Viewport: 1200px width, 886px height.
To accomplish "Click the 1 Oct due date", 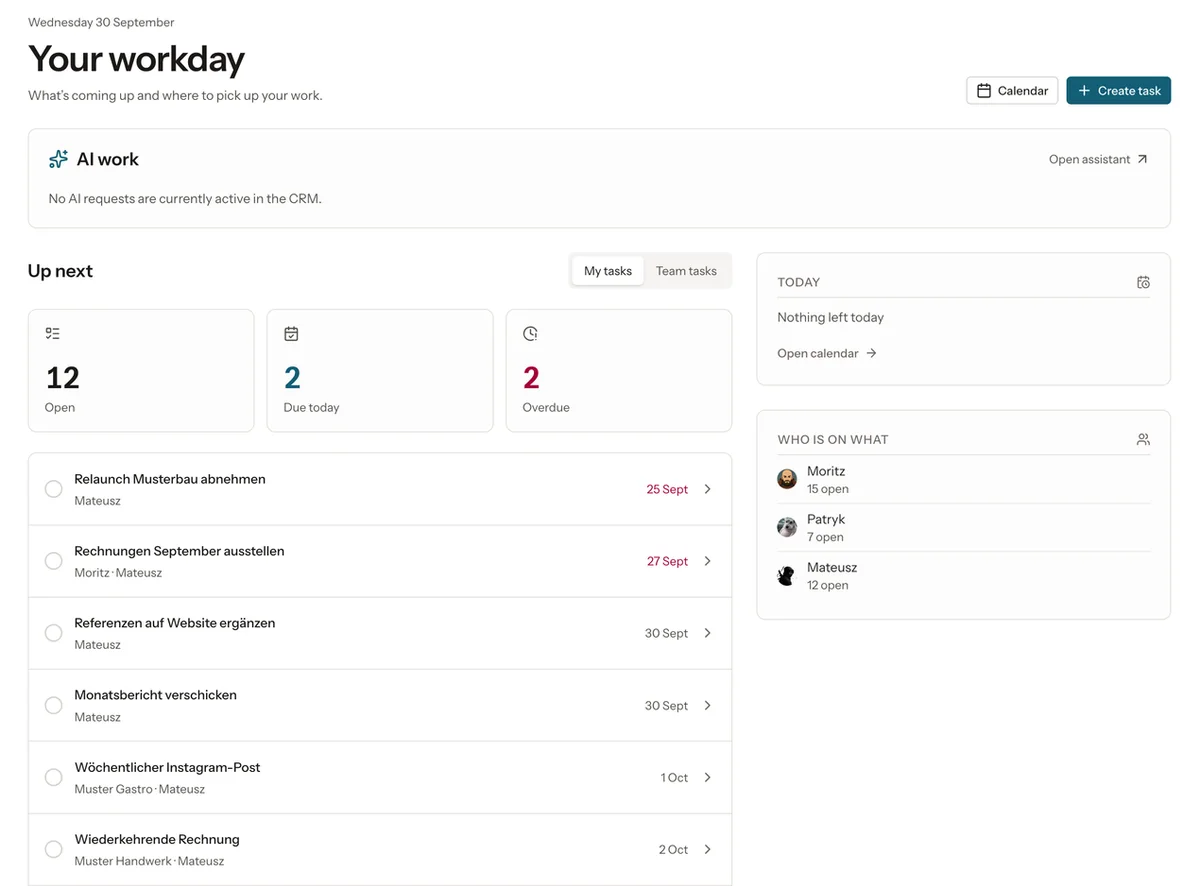I will tap(674, 777).
